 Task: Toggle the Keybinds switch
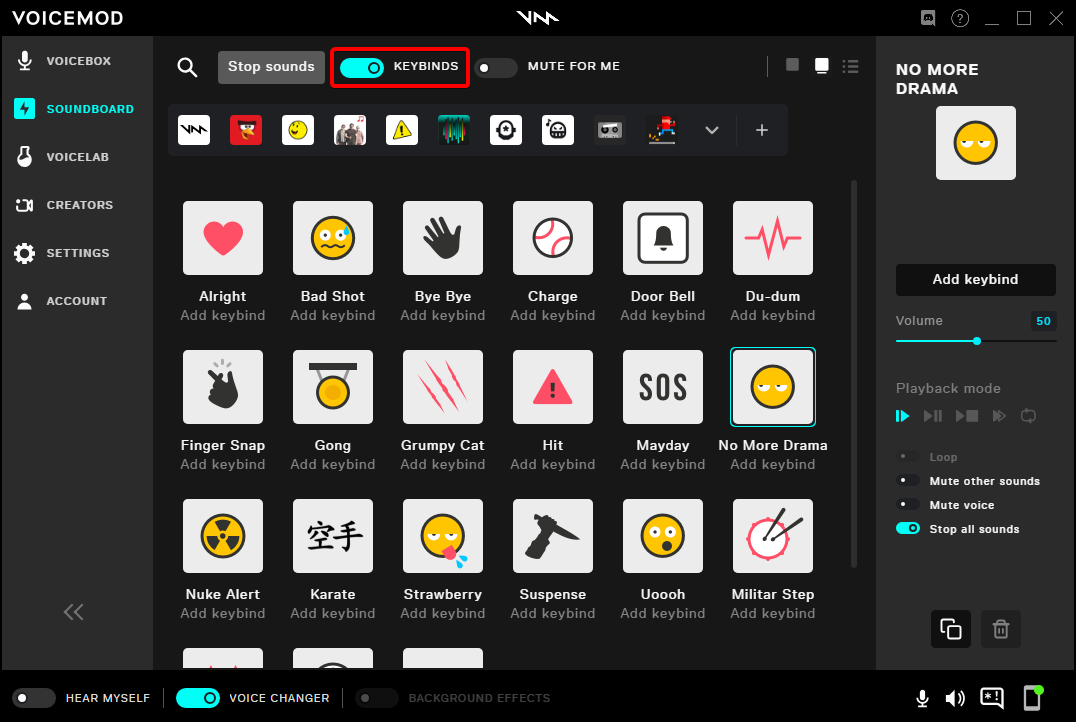tap(362, 67)
